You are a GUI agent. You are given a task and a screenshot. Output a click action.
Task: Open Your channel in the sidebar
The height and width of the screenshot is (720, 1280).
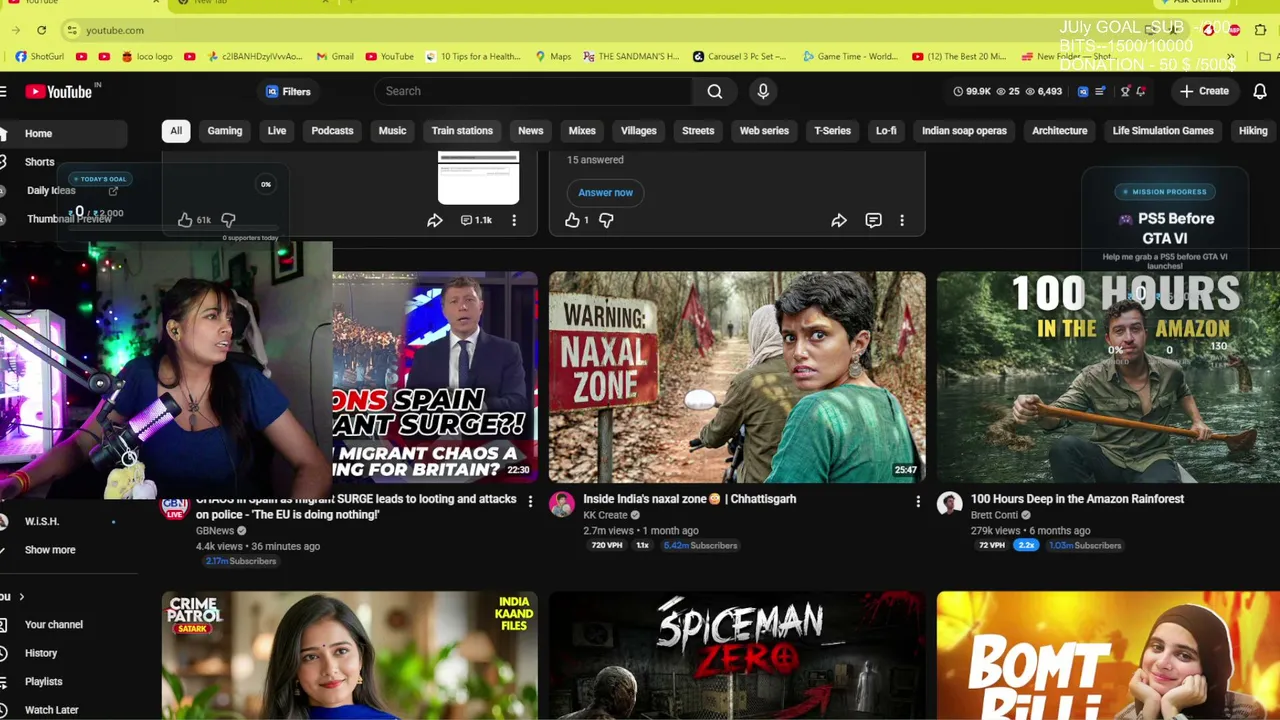pos(64,625)
